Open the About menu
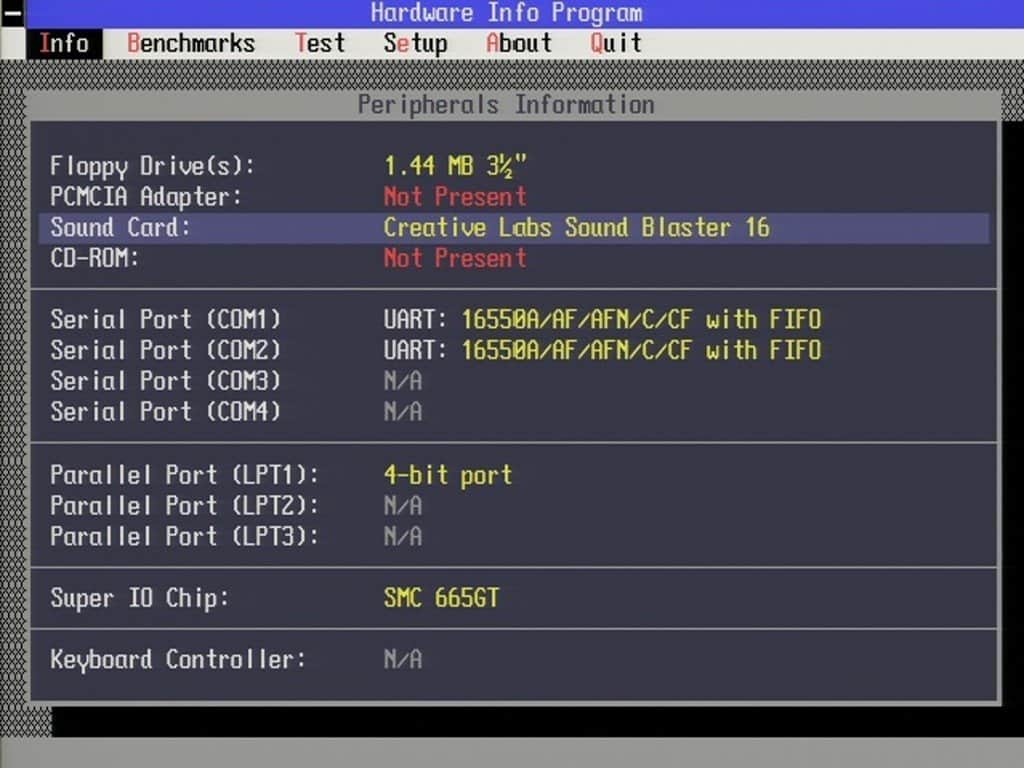 pyautogui.click(x=519, y=44)
